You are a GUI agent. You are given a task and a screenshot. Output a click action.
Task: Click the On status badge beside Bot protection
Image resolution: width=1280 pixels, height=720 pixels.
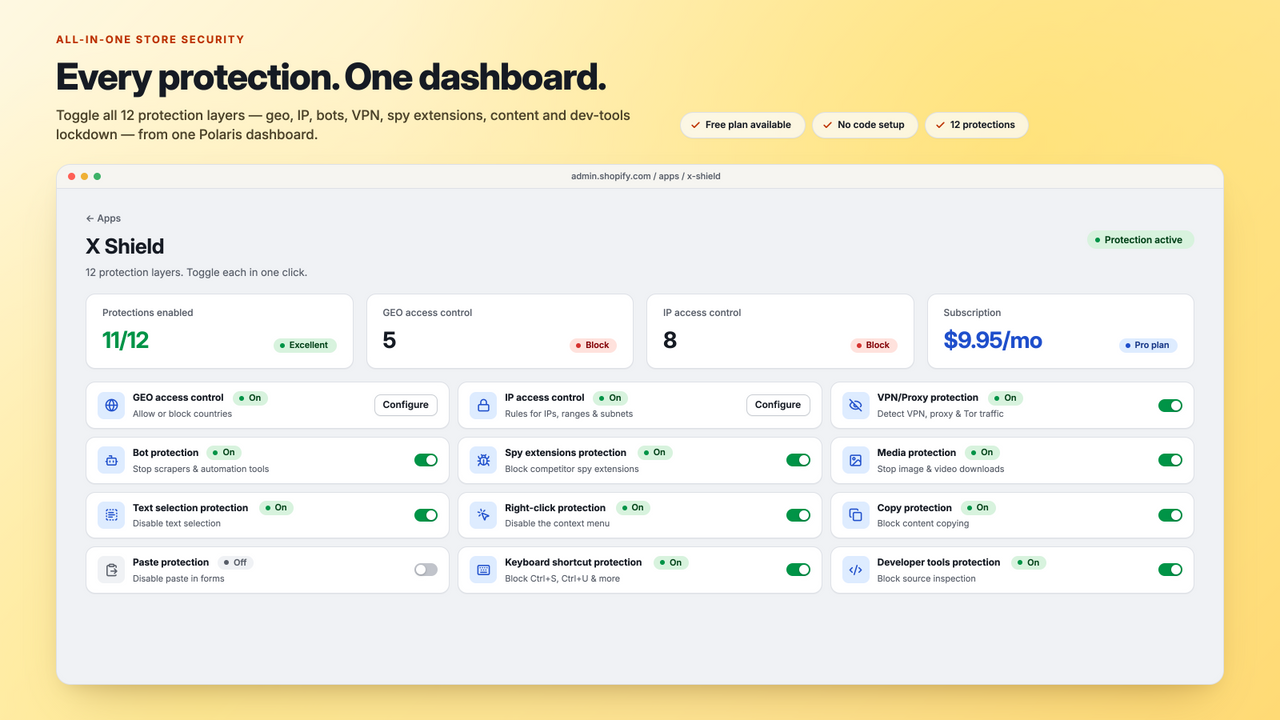coord(224,453)
